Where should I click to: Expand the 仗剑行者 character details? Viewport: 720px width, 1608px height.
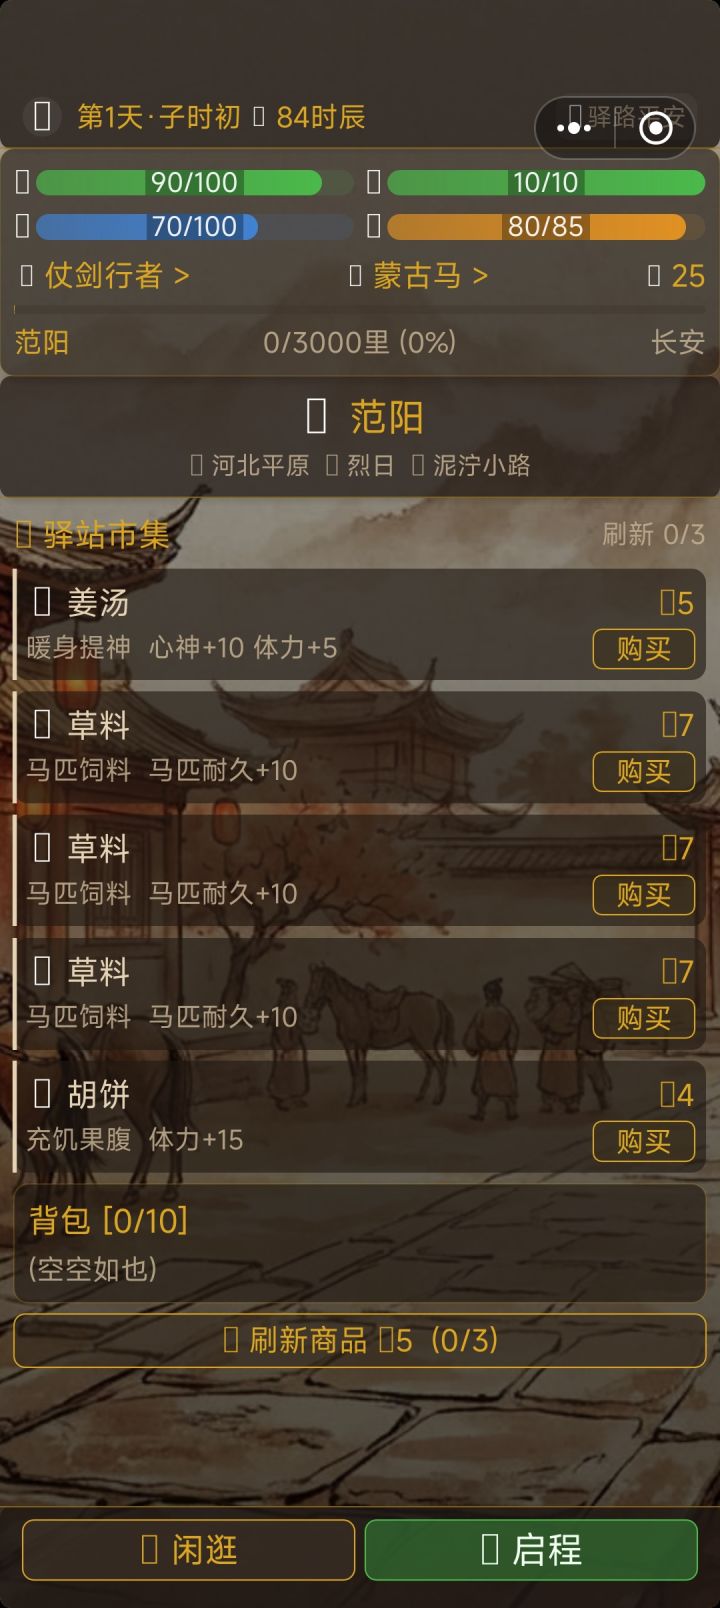tap(105, 275)
